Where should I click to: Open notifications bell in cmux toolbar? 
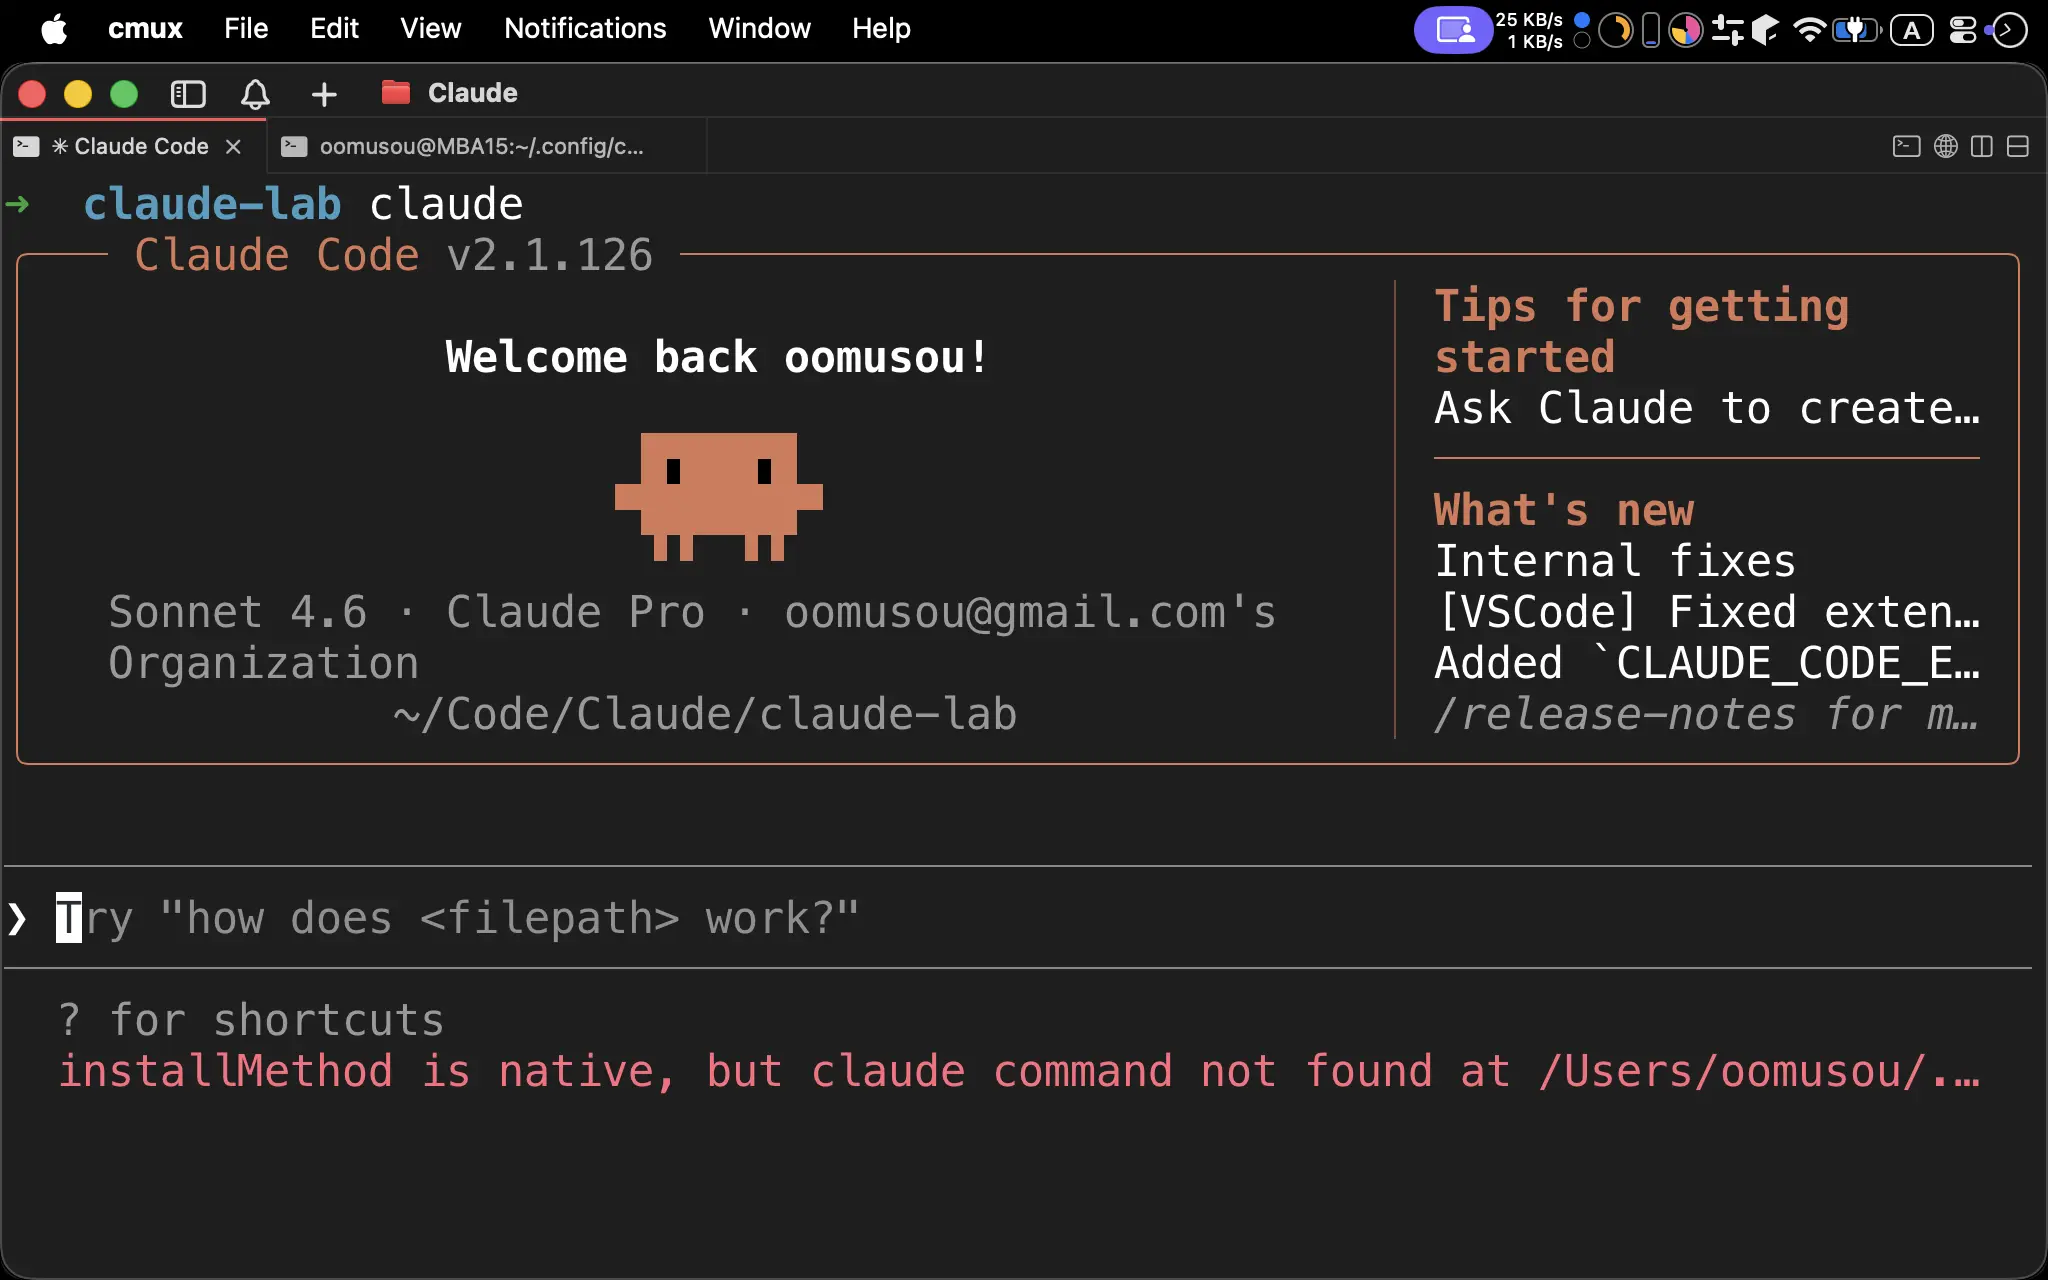coord(255,94)
